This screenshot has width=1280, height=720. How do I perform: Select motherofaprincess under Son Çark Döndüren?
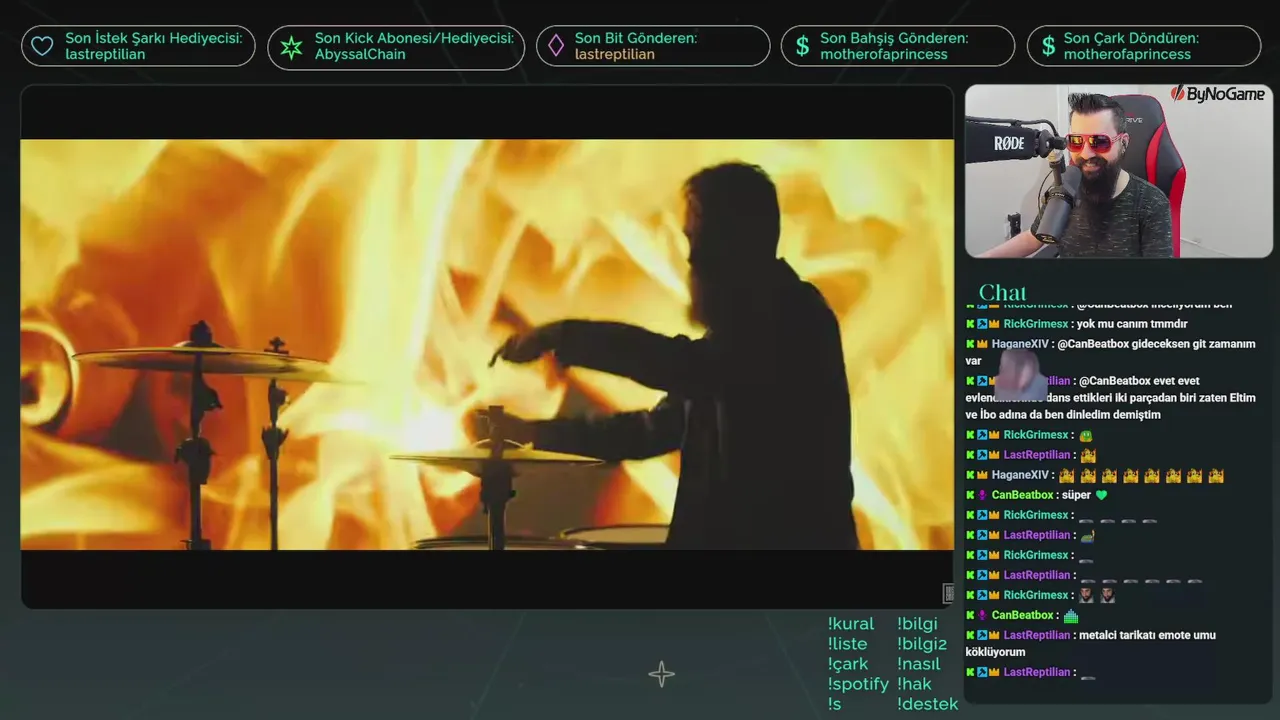pos(1127,54)
